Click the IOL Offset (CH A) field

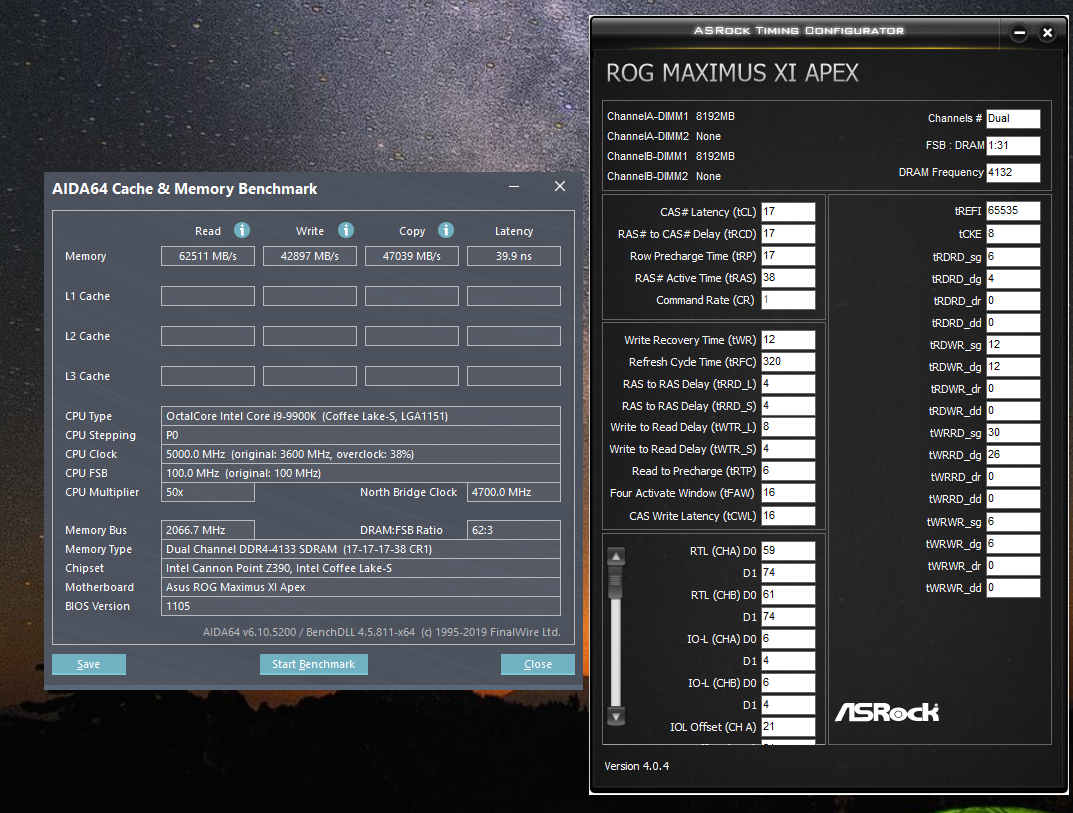tap(788, 727)
